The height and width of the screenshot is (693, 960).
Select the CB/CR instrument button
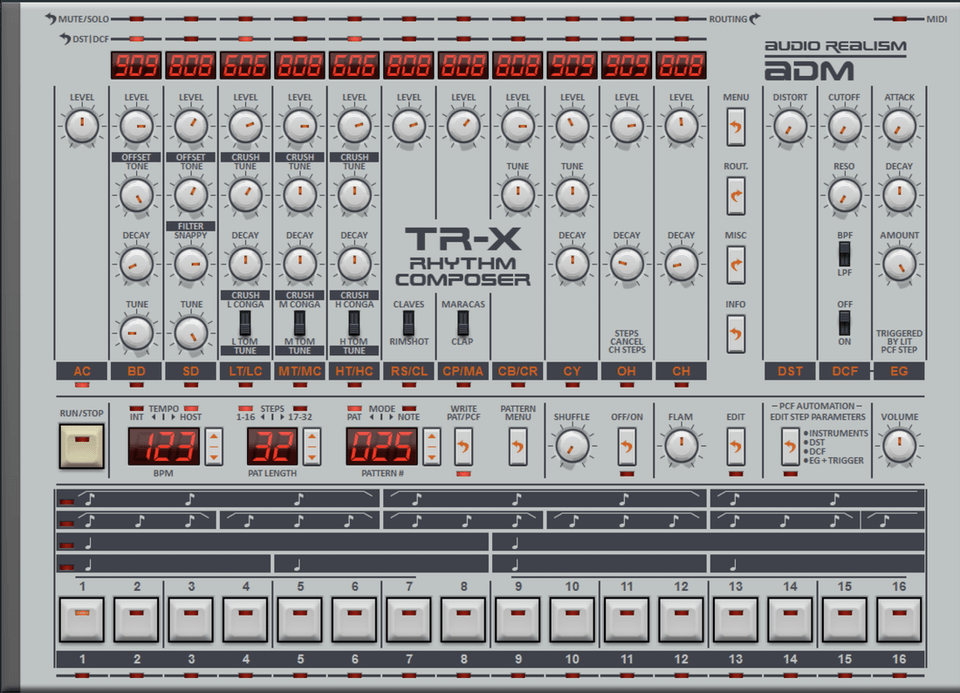coord(517,371)
